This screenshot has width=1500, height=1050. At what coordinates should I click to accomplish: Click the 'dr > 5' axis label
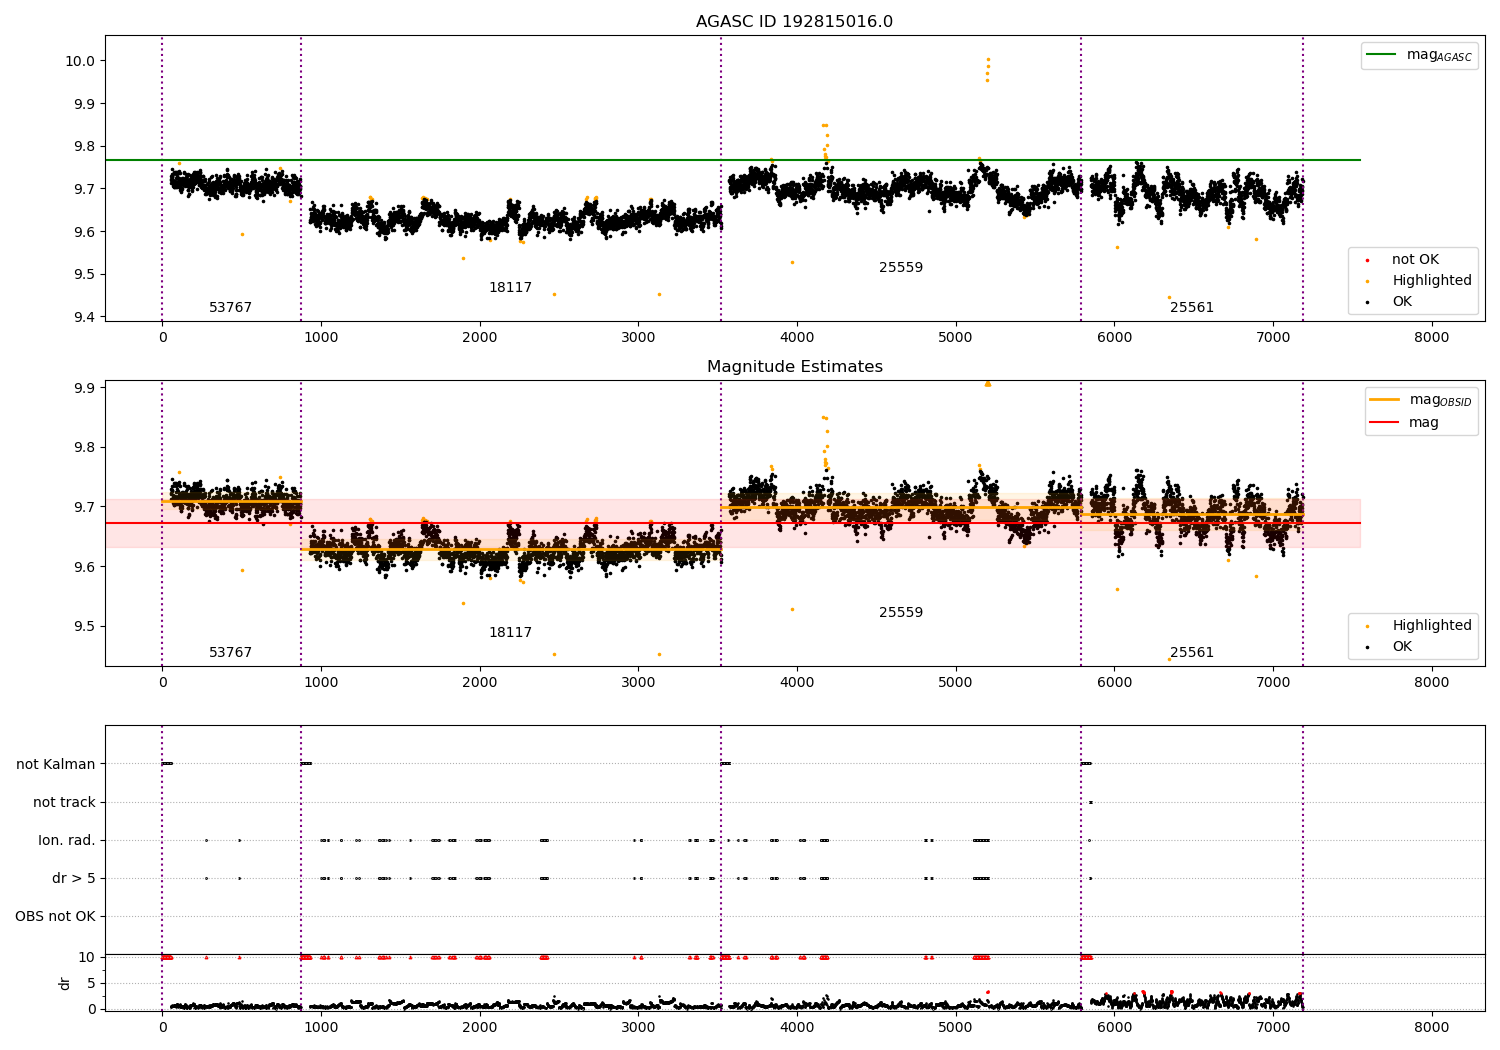pyautogui.click(x=73, y=879)
